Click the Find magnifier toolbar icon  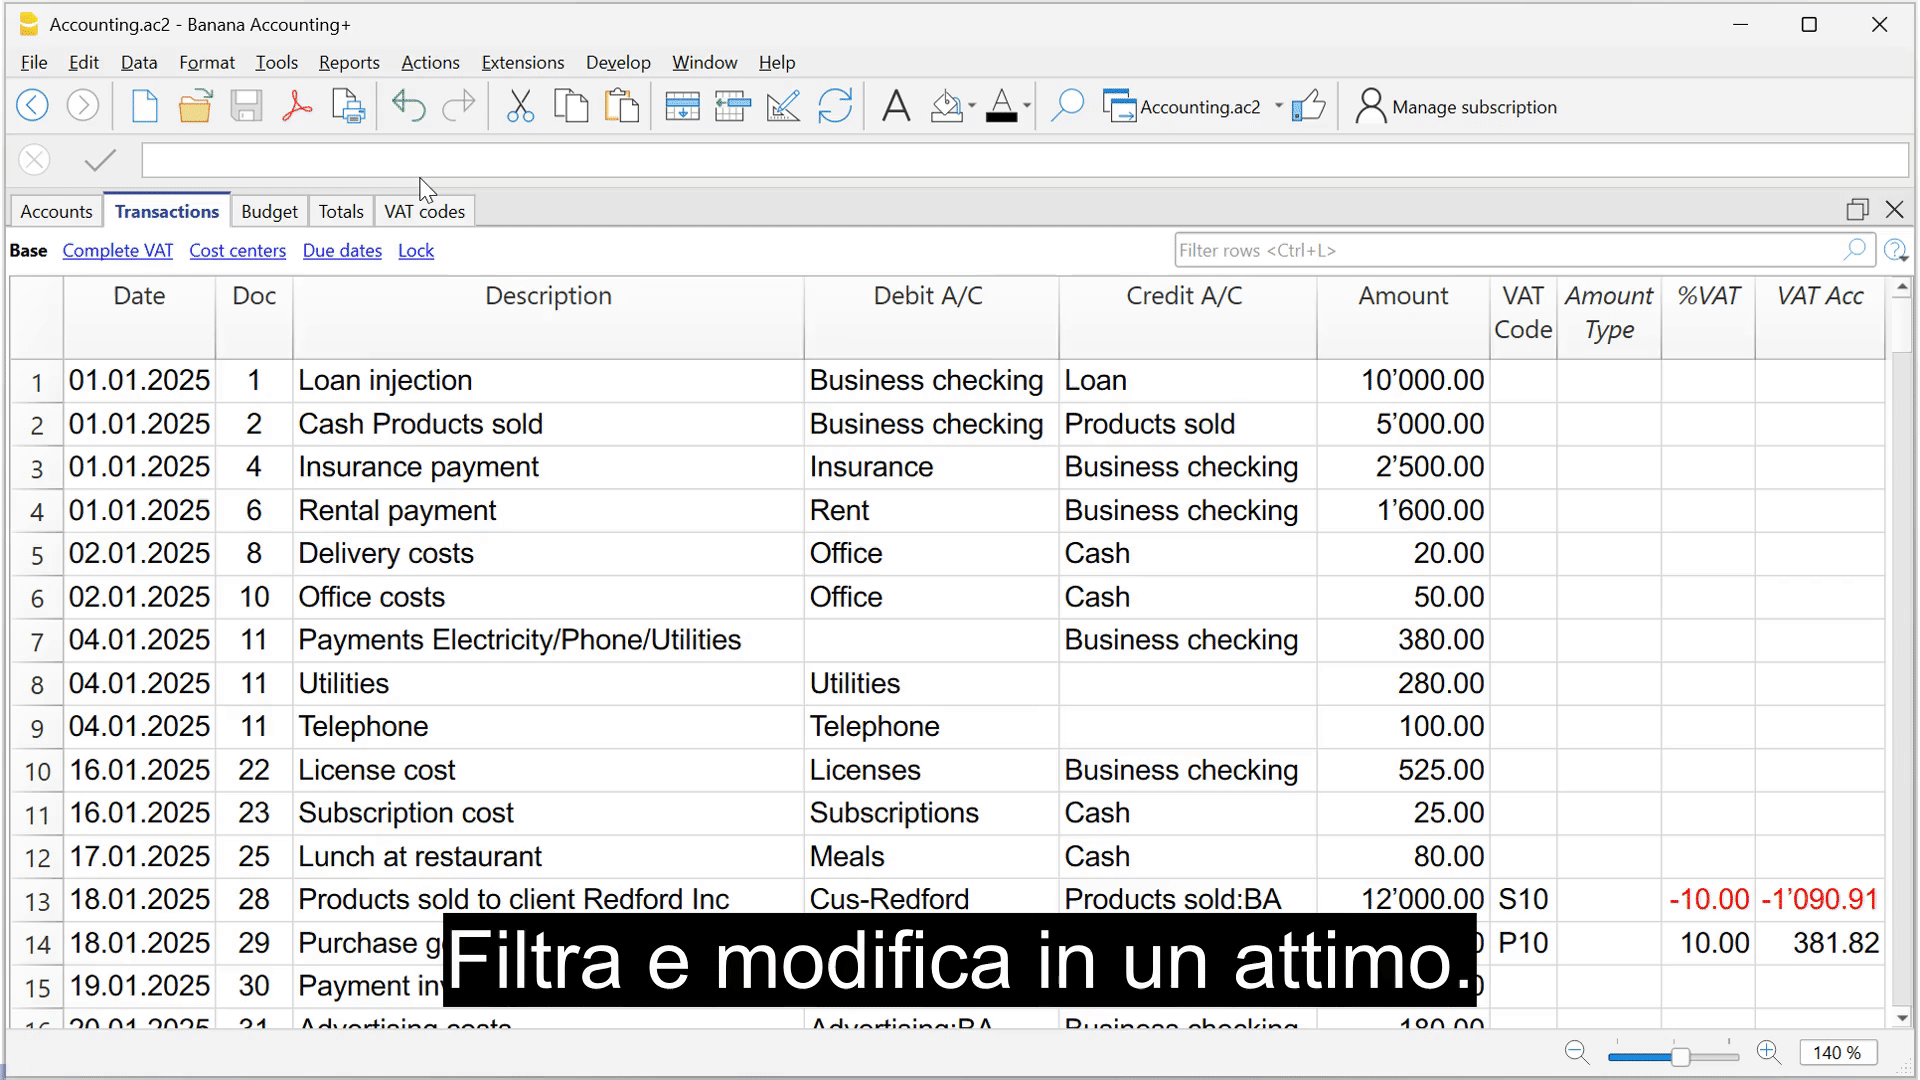tap(1067, 106)
